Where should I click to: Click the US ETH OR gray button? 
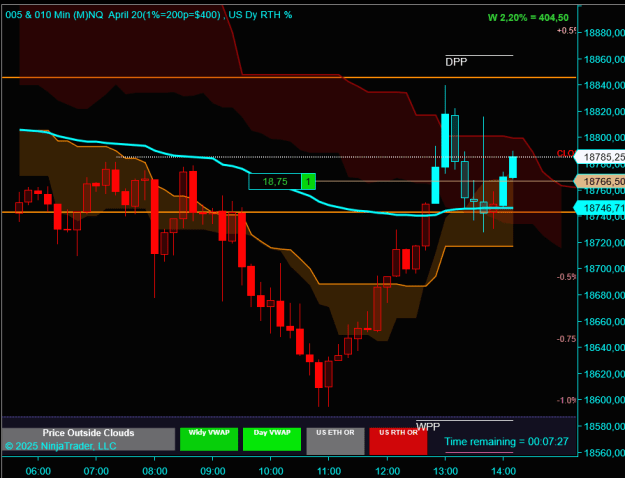(x=335, y=441)
